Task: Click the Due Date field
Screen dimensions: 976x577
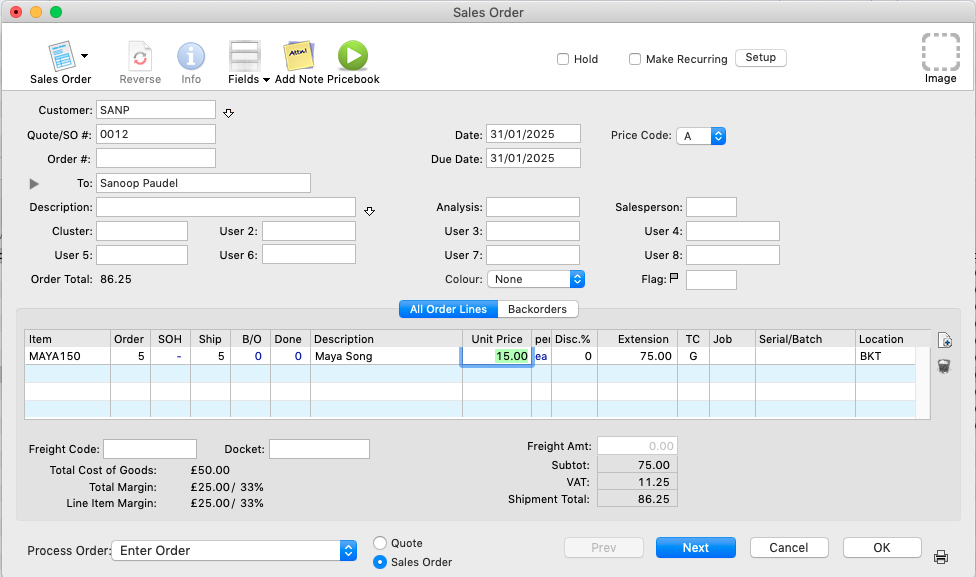Action: coord(533,158)
